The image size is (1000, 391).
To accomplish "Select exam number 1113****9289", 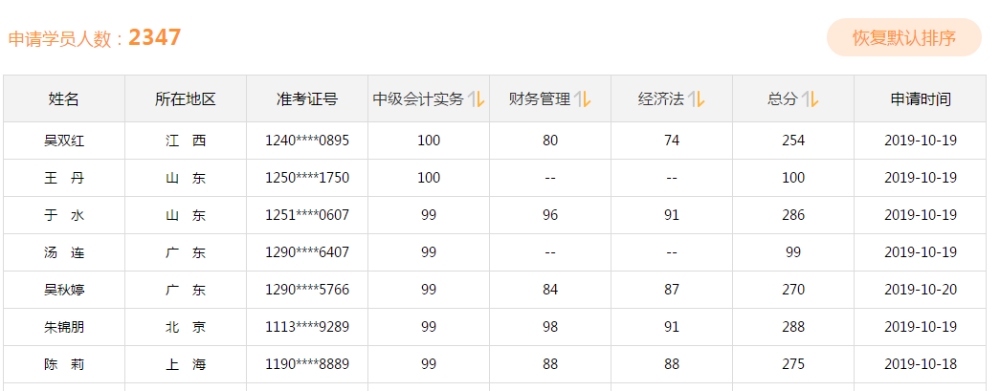I will [x=307, y=327].
